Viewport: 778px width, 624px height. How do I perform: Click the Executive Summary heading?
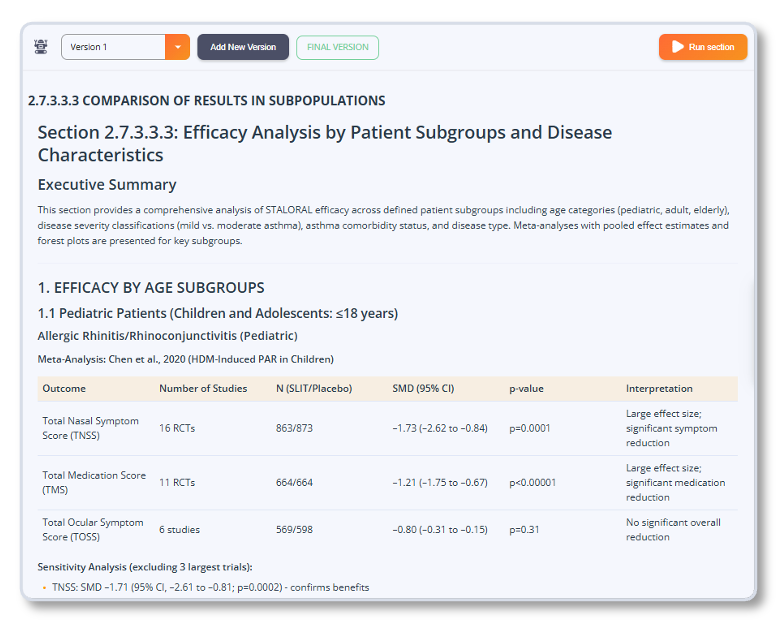point(107,185)
